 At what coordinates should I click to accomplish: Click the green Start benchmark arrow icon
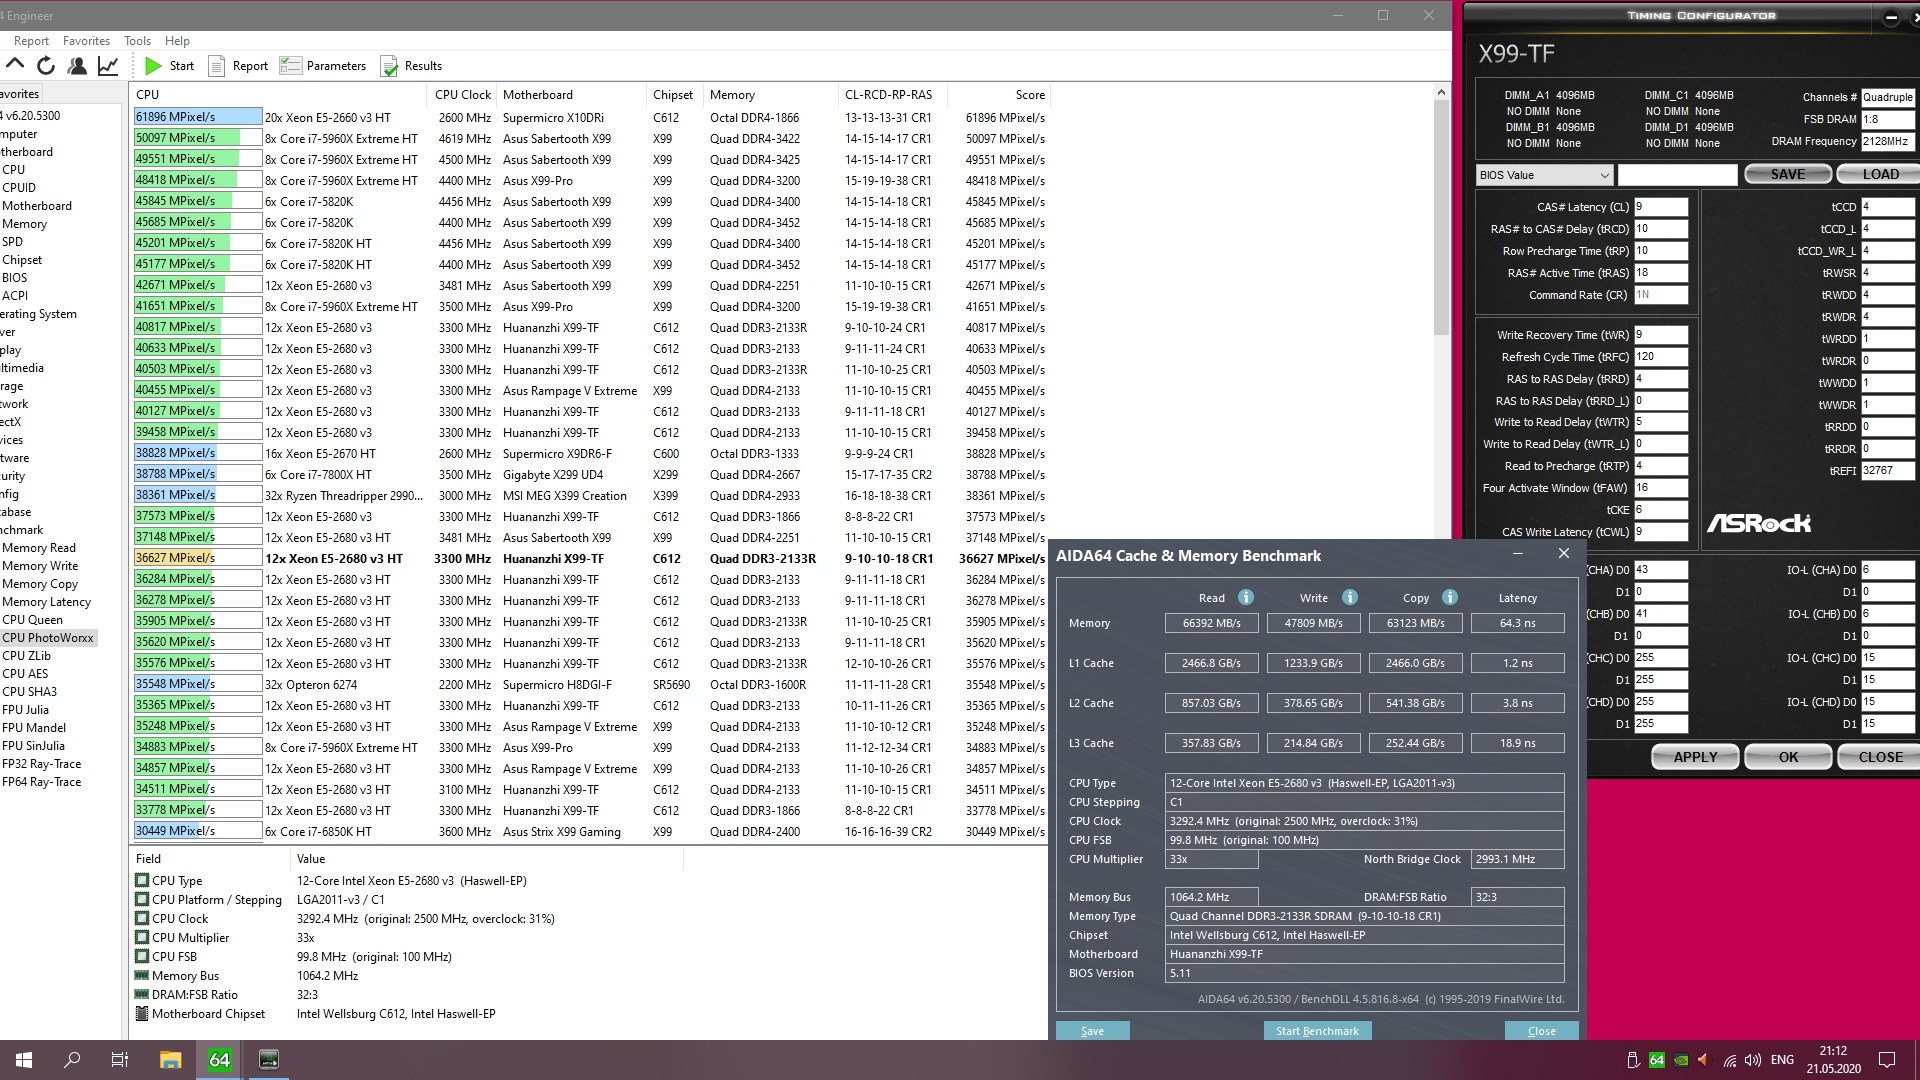[x=153, y=66]
